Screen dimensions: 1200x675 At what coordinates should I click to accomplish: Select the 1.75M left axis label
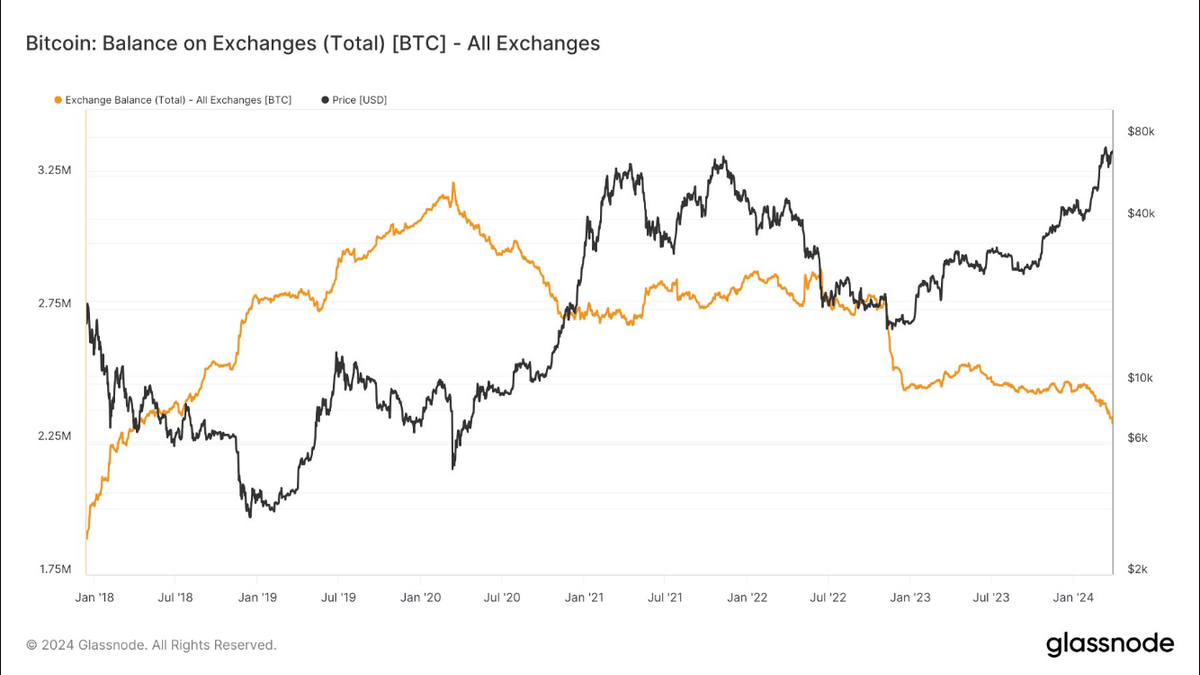(x=54, y=570)
